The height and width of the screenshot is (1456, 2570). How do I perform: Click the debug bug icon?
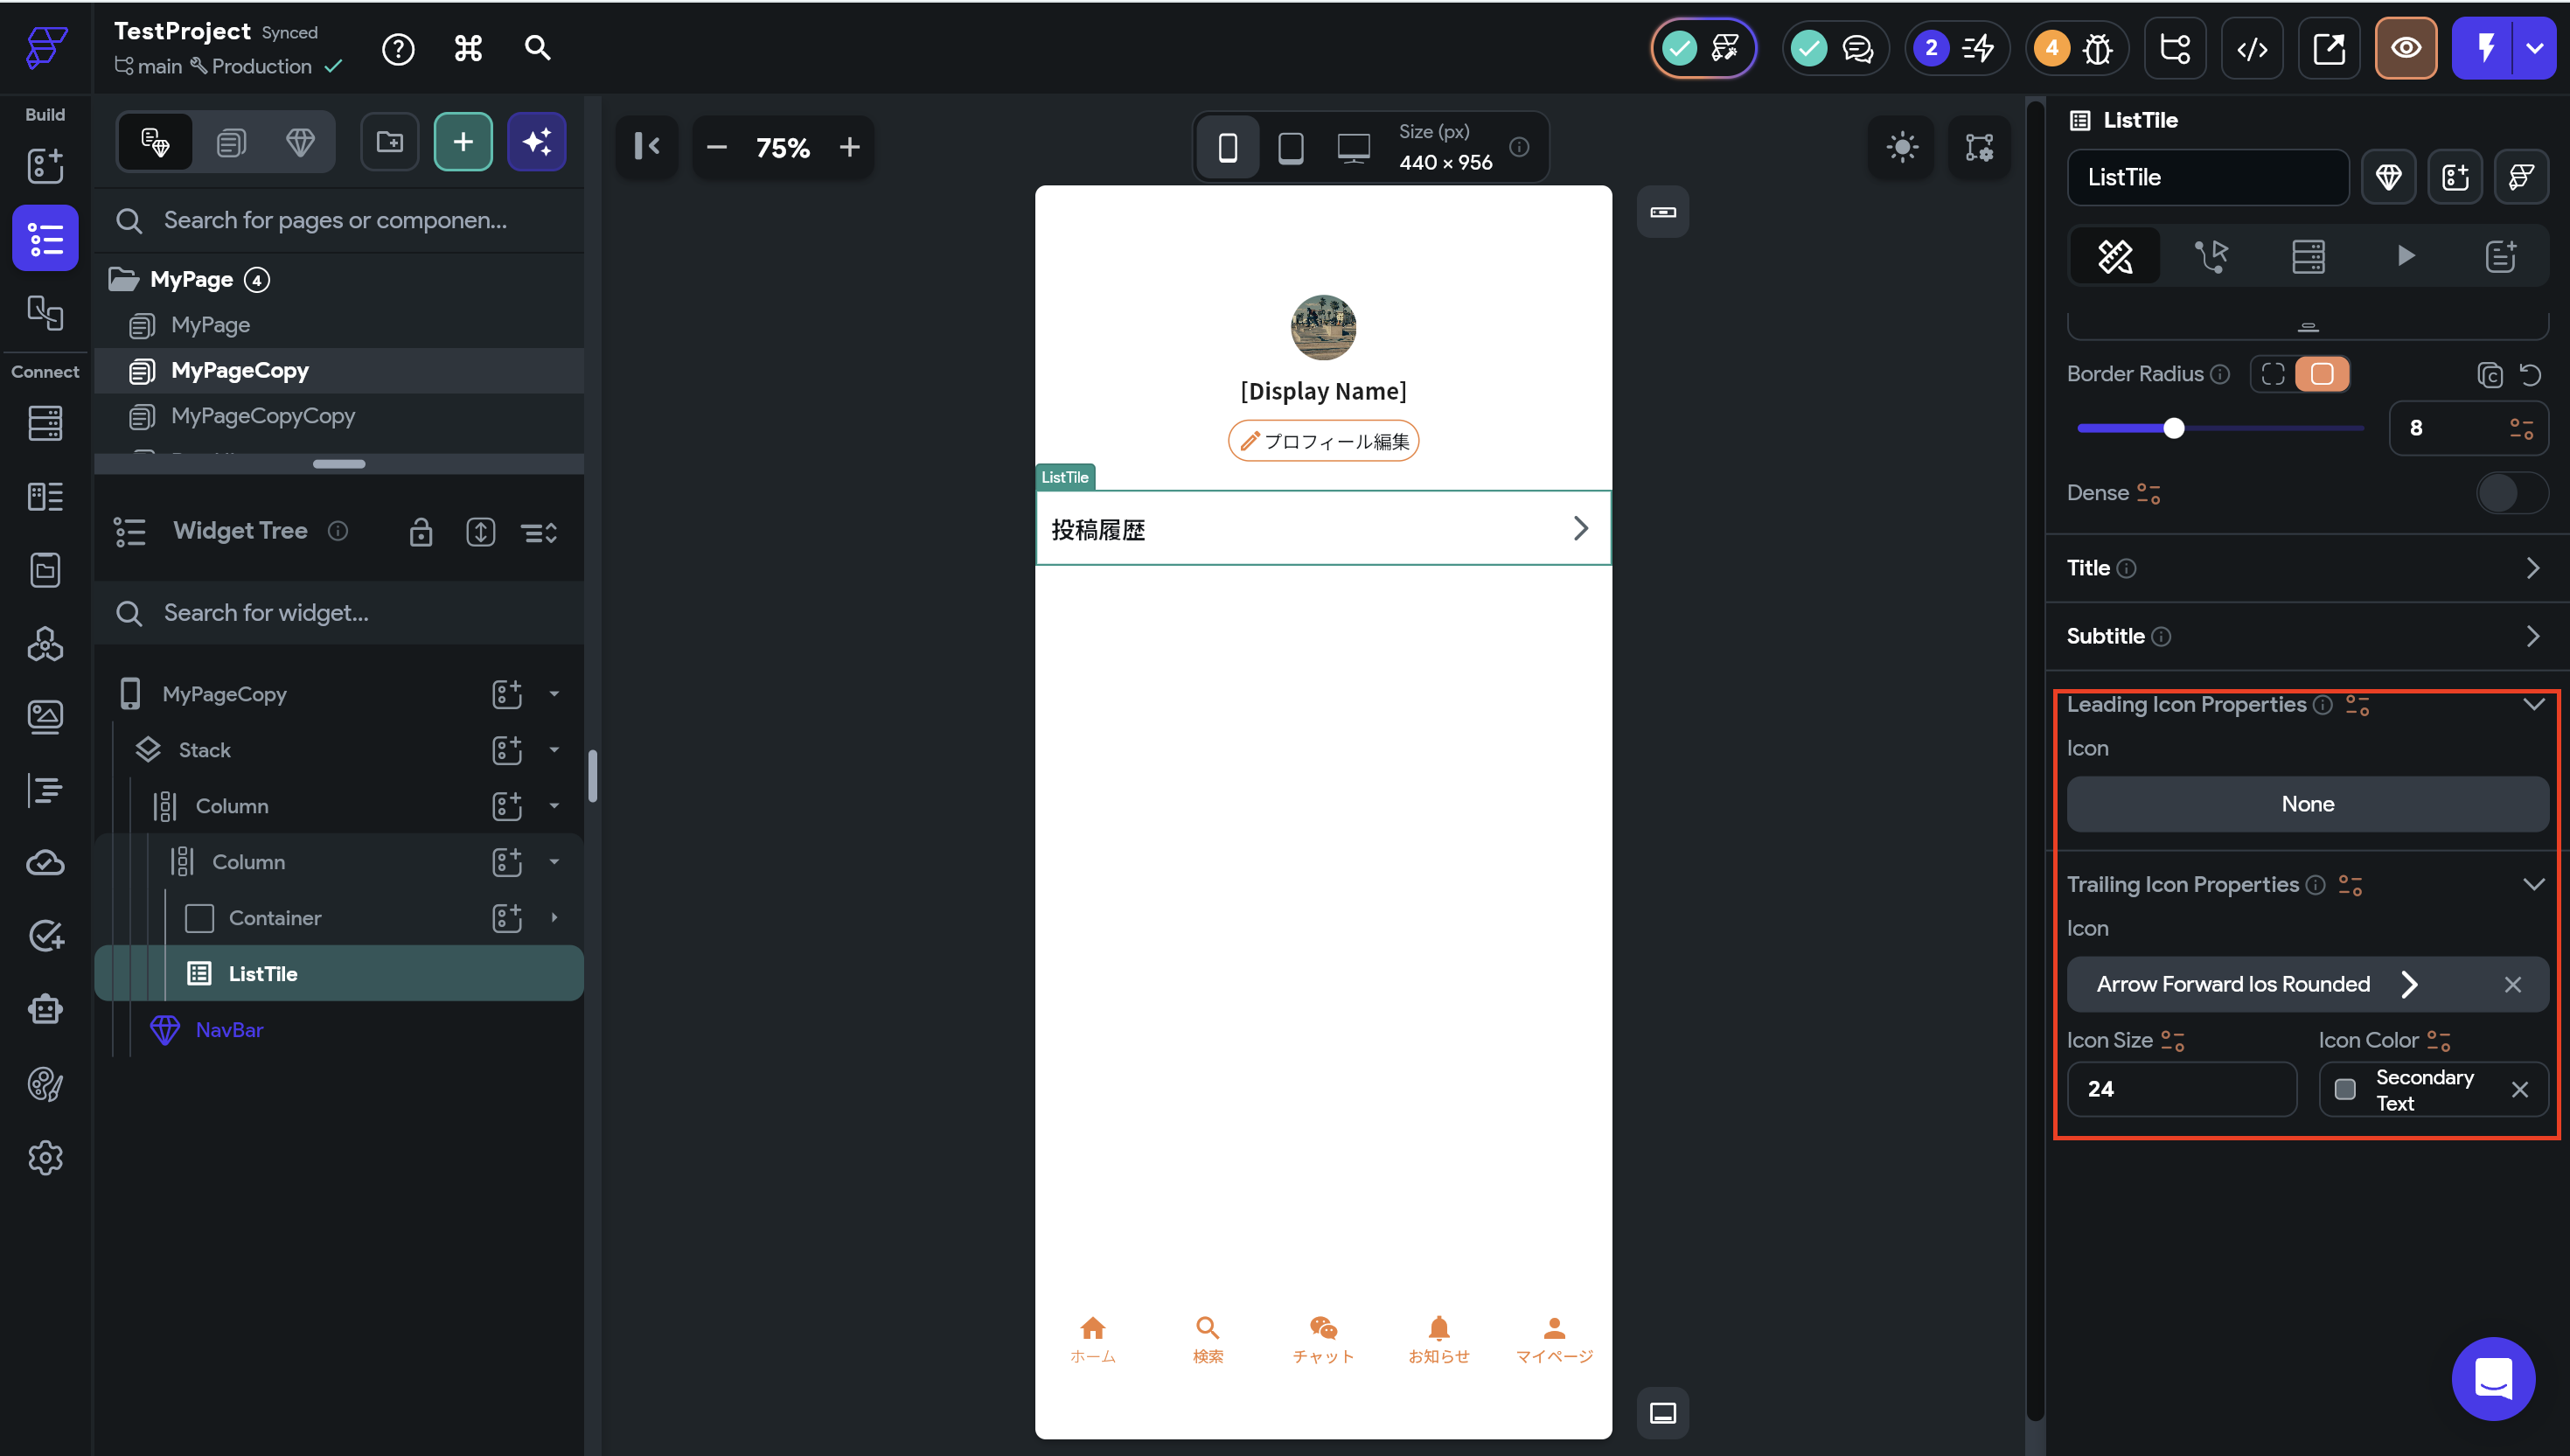click(x=2097, y=48)
